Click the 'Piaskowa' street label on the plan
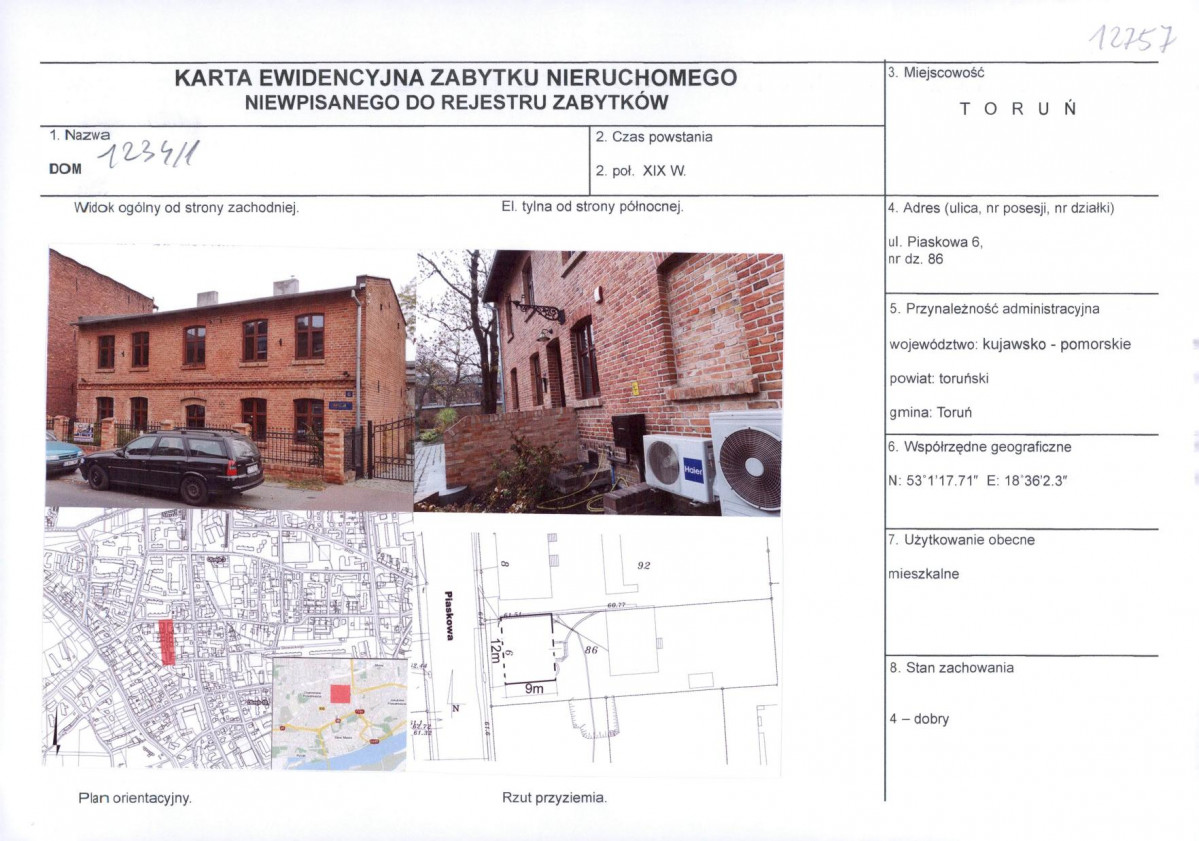 (x=449, y=615)
